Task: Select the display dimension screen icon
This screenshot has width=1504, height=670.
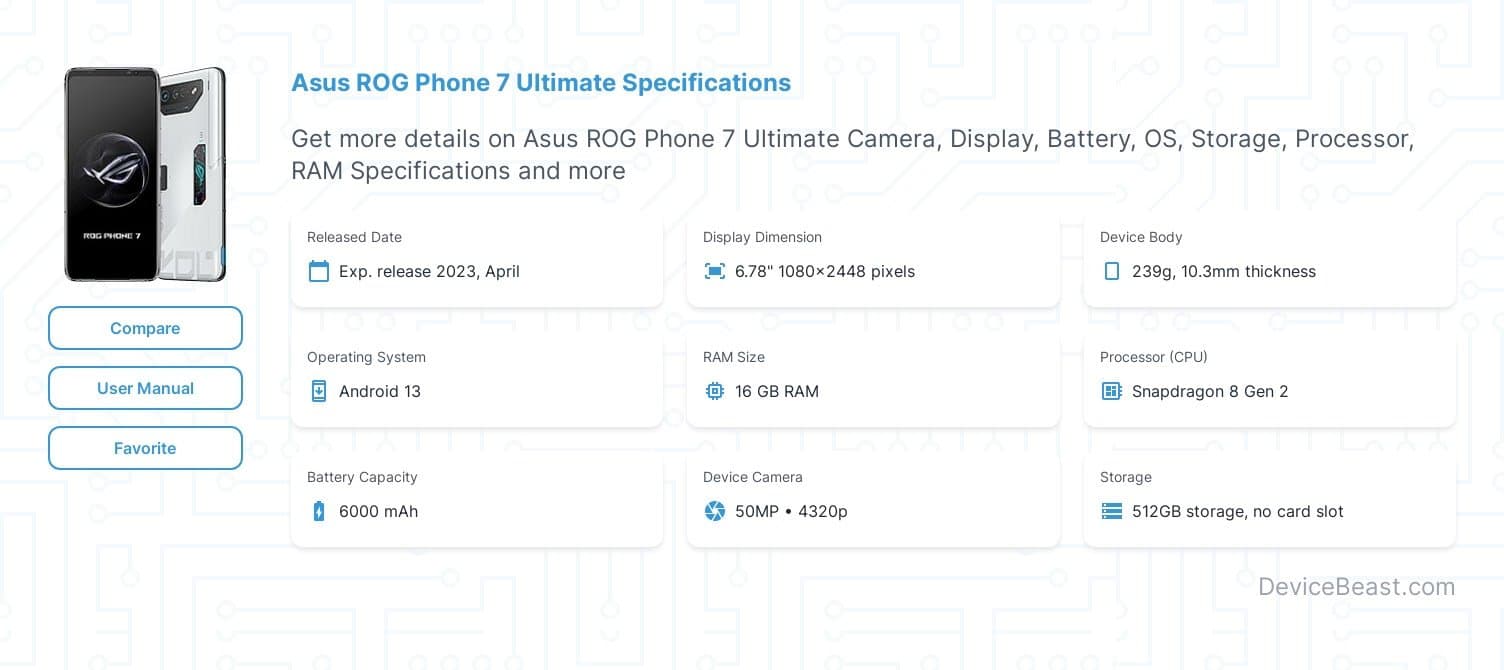Action: coord(715,271)
